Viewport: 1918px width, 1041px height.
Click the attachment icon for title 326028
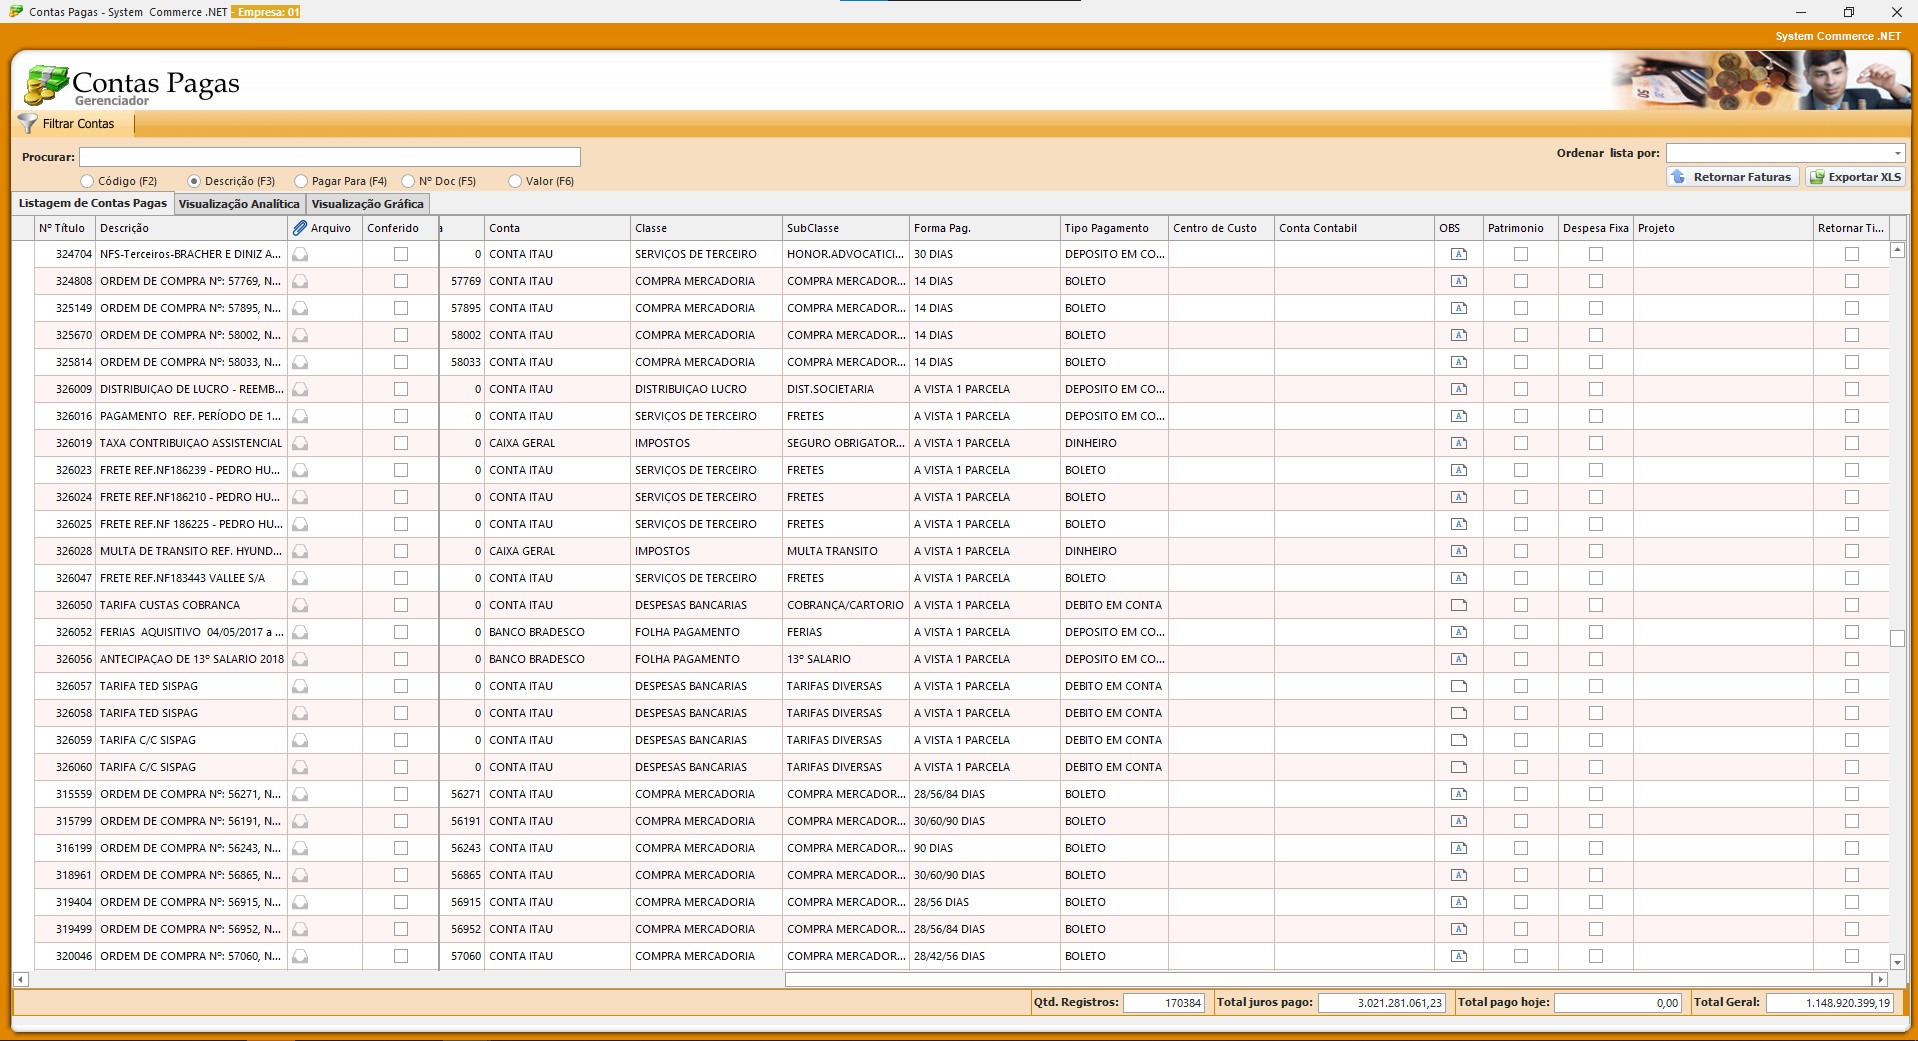pos(300,552)
